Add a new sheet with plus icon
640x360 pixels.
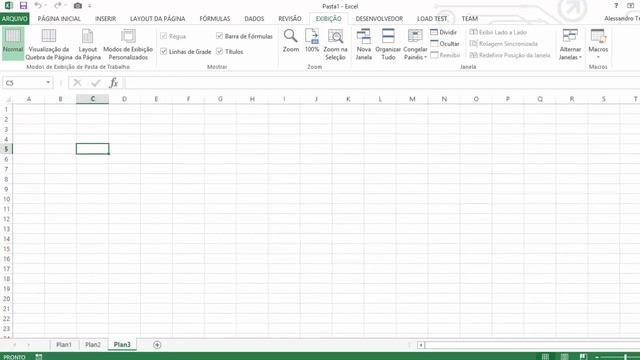tap(157, 345)
